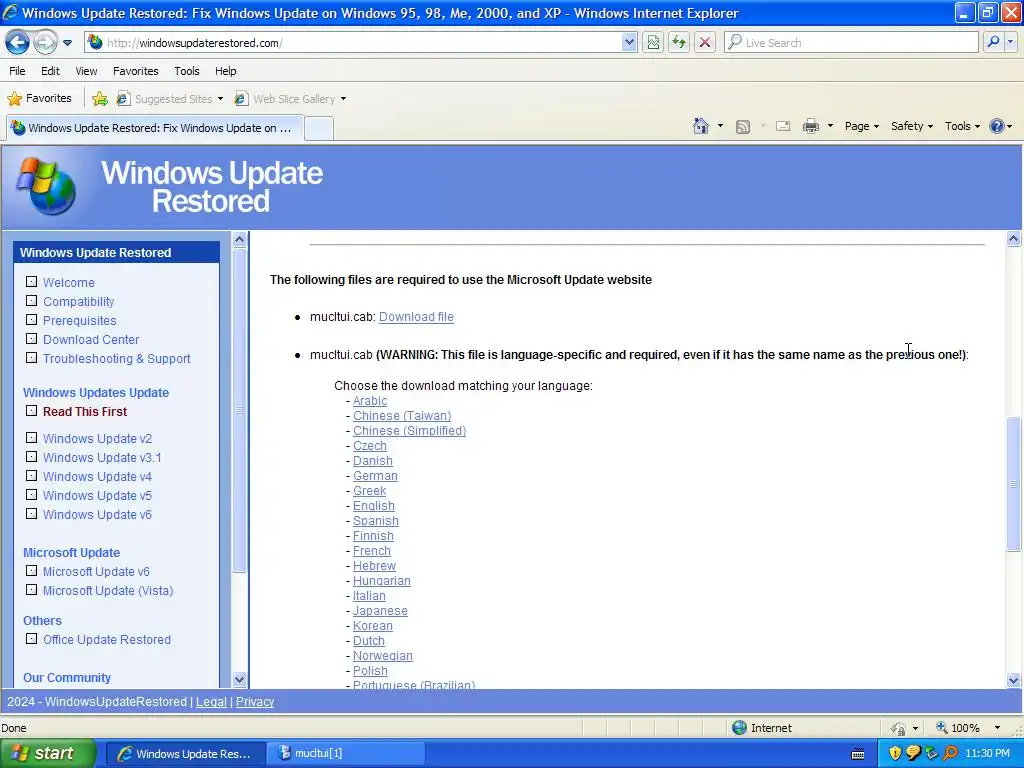The height and width of the screenshot is (768, 1024).
Task: Click the Favorites star button
Action: pyautogui.click(x=39, y=99)
